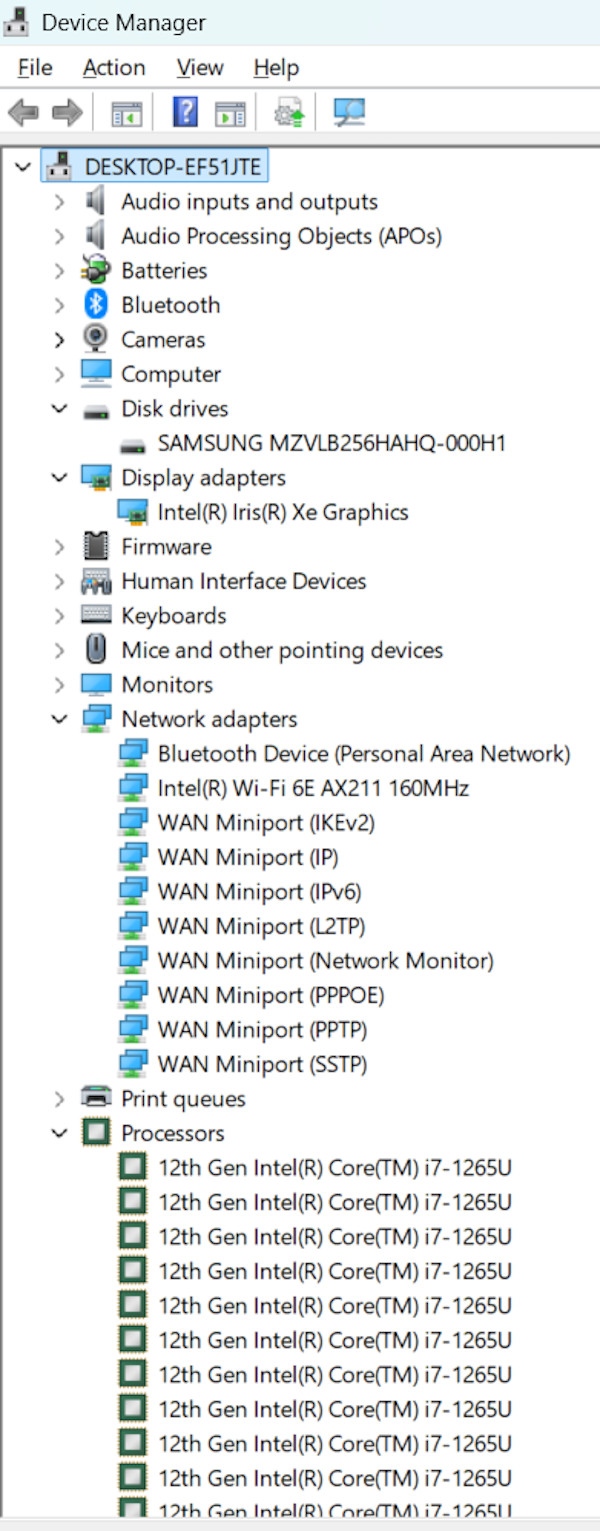
Task: Expand the Audio inputs and outputs node
Action: click(x=59, y=202)
